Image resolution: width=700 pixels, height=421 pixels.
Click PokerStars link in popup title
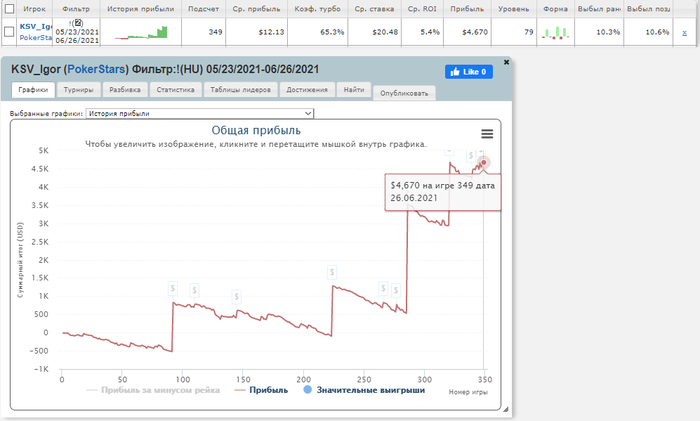click(x=96, y=69)
